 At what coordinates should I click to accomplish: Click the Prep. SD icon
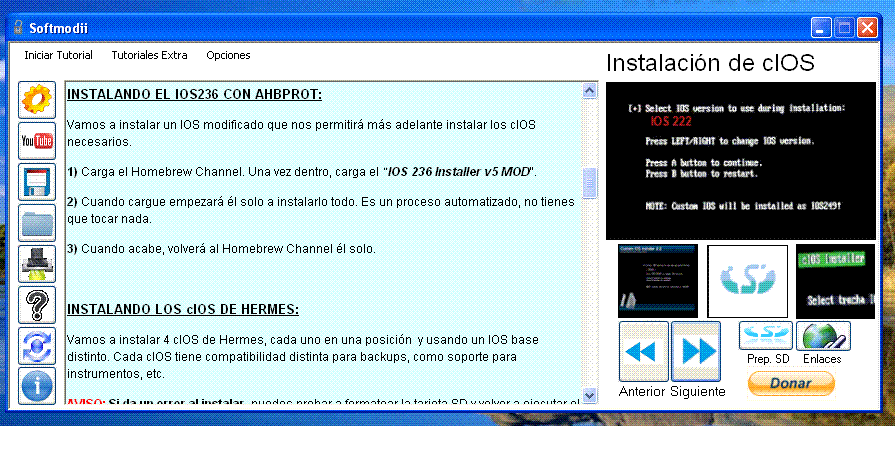click(765, 336)
